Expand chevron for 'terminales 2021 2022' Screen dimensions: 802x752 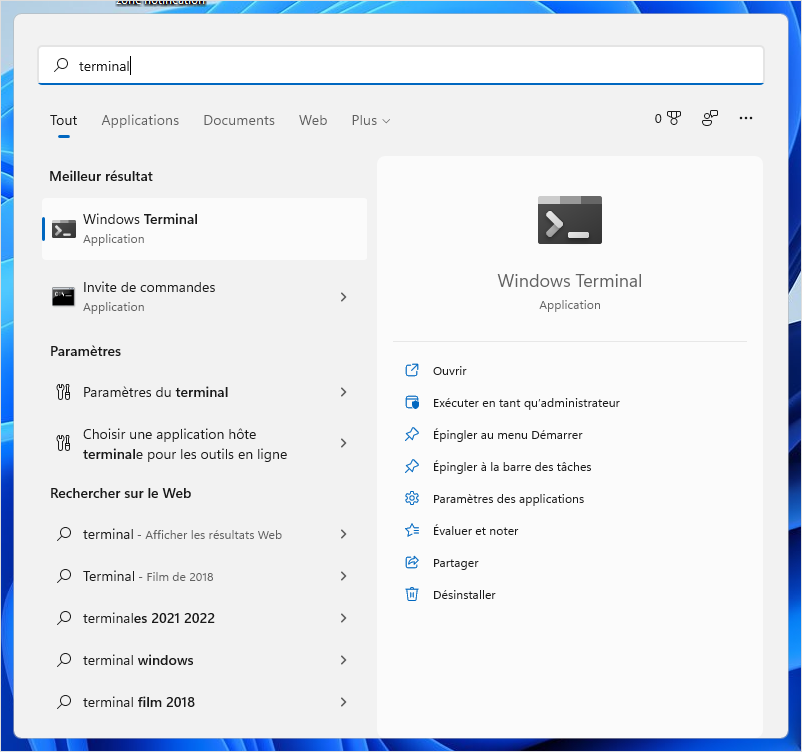(343, 618)
